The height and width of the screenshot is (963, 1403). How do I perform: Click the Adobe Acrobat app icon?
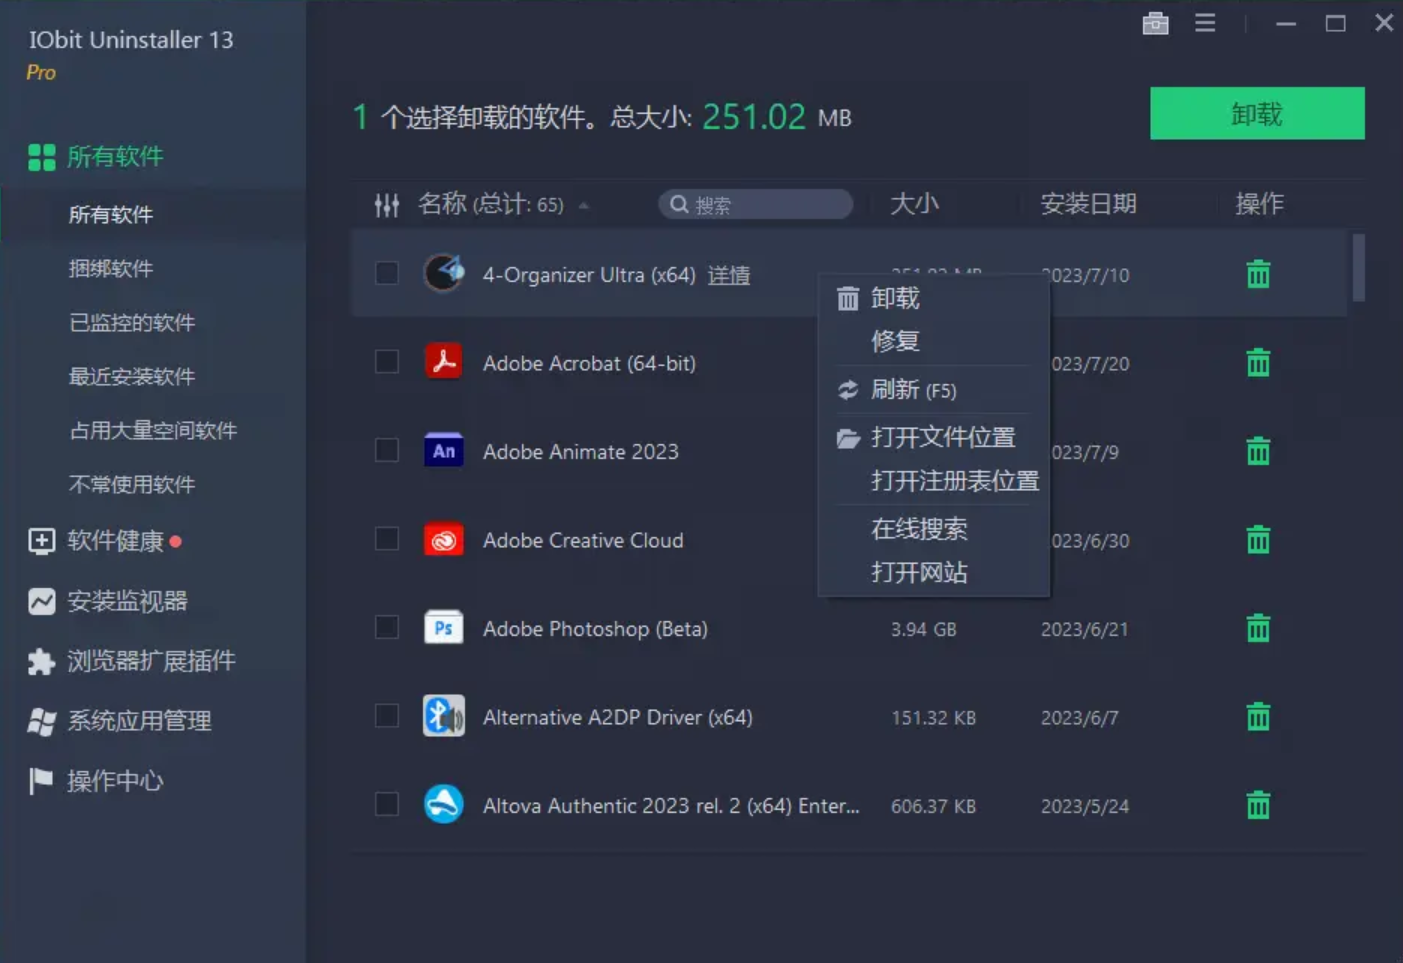click(x=444, y=361)
